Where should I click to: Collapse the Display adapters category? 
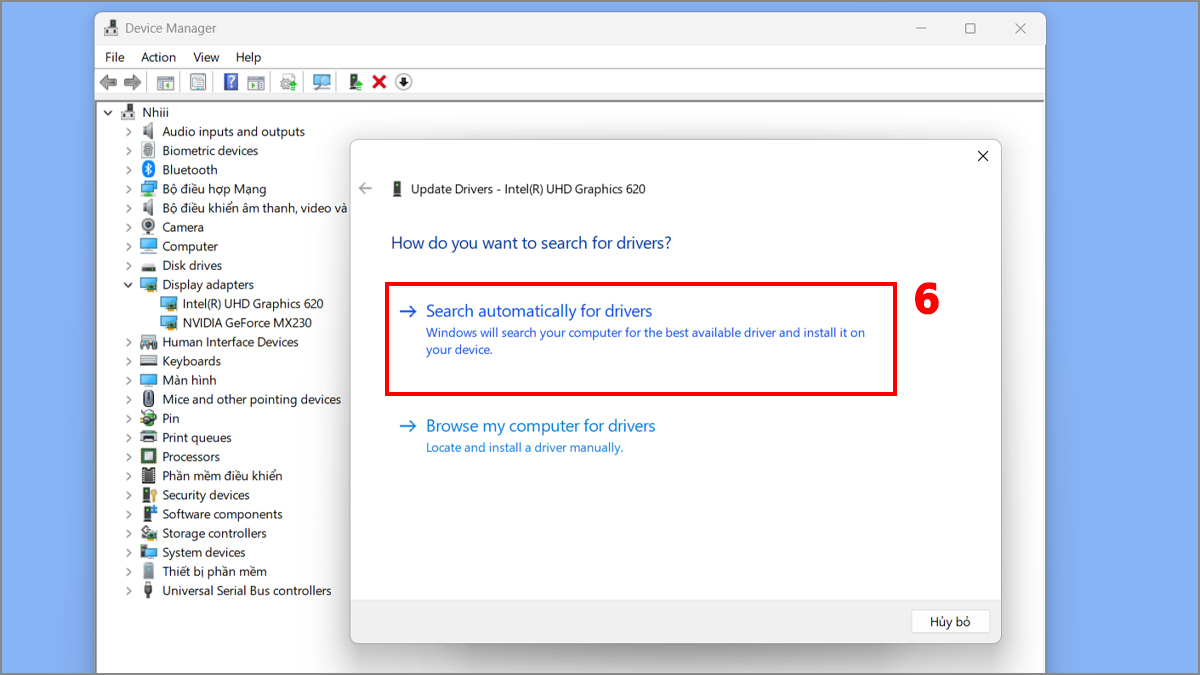[x=128, y=284]
